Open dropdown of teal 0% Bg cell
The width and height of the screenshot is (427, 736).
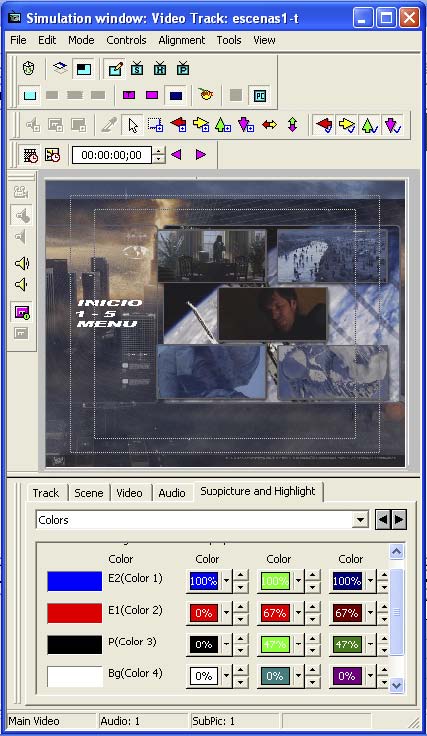click(297, 676)
